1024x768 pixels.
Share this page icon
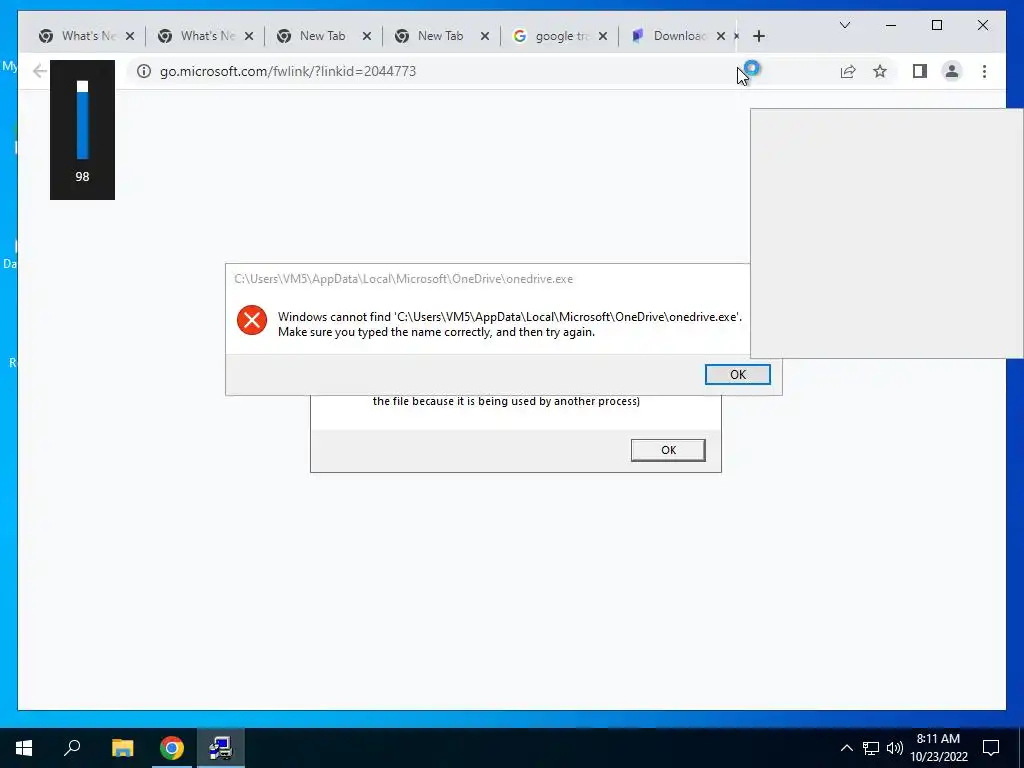tap(848, 71)
